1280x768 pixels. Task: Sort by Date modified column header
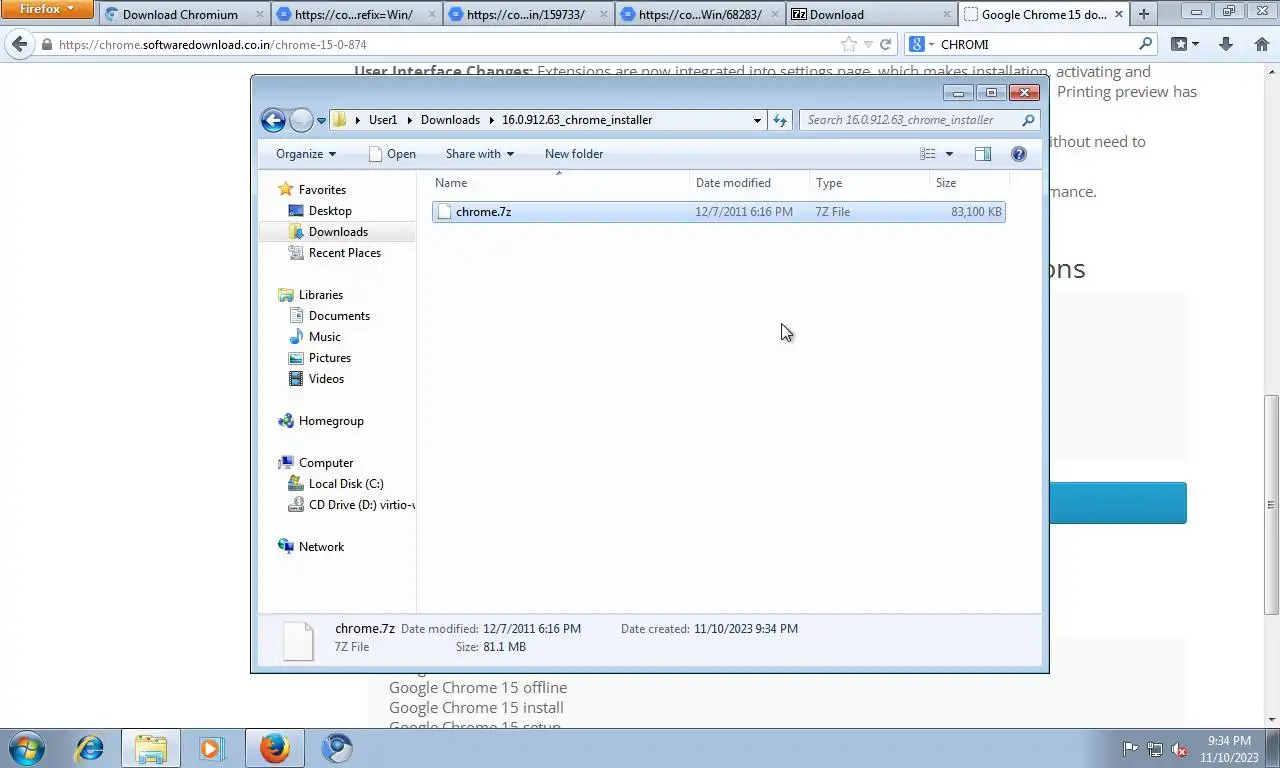pos(750,183)
